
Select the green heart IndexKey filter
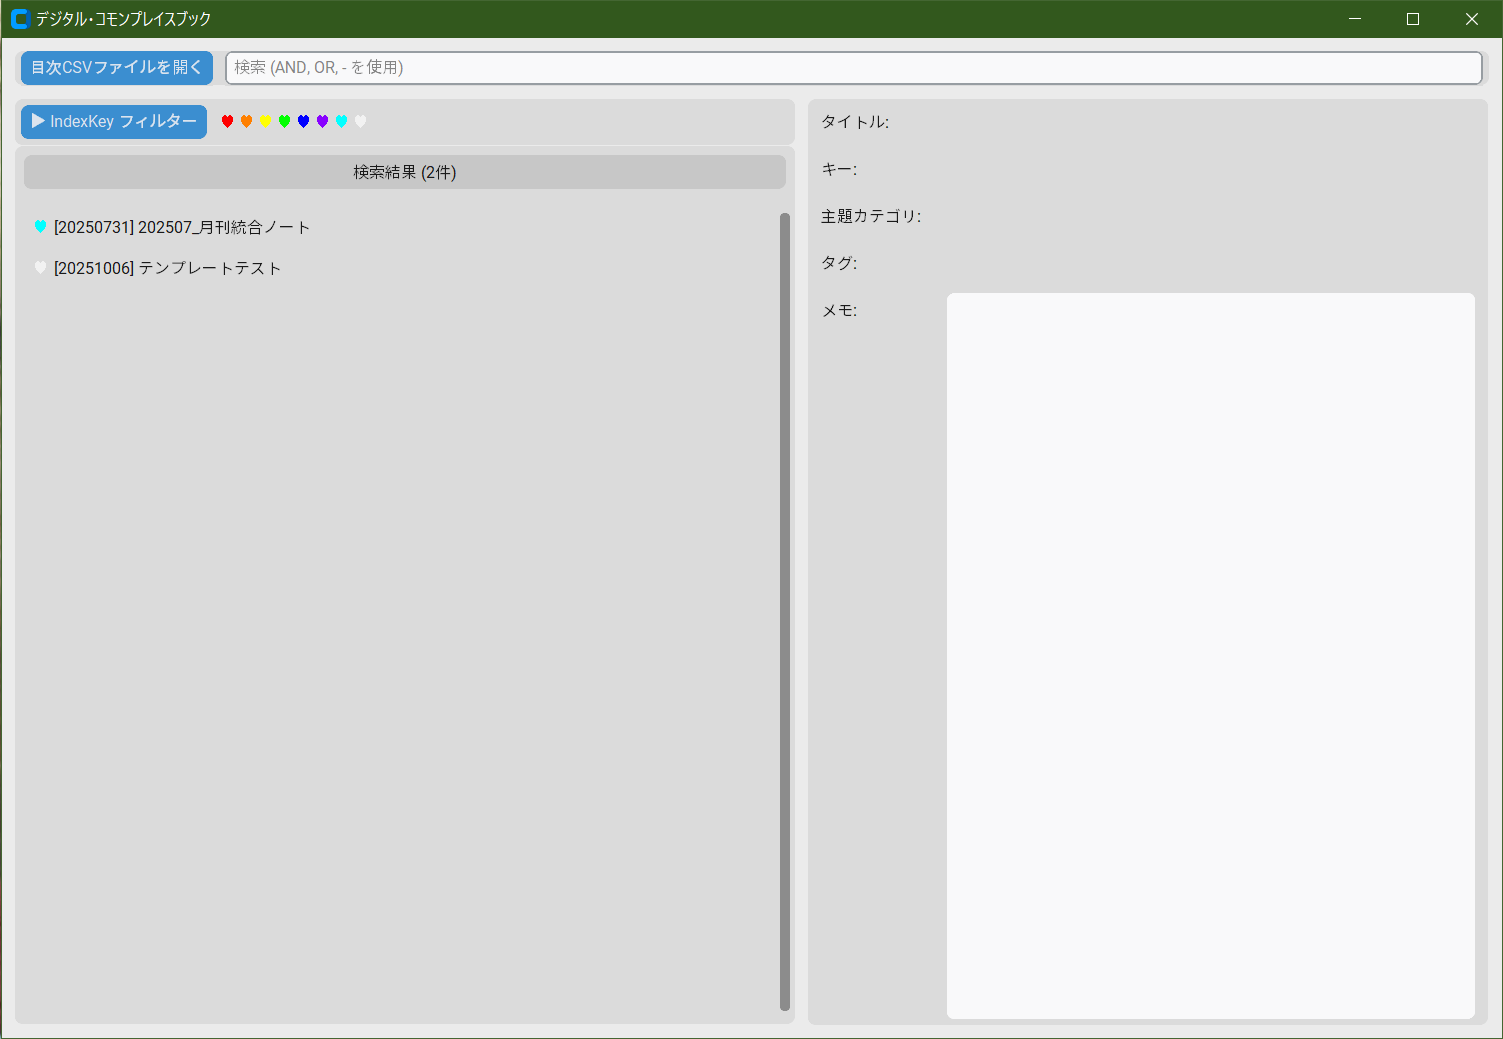pyautogui.click(x=284, y=121)
